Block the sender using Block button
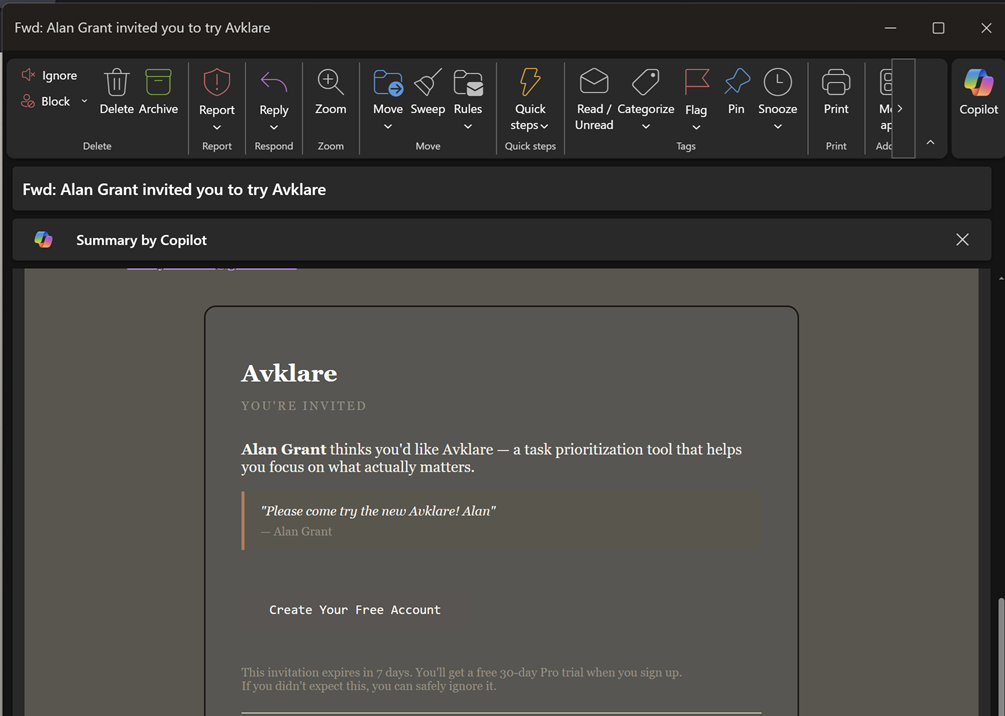The image size is (1005, 716). click(x=46, y=101)
